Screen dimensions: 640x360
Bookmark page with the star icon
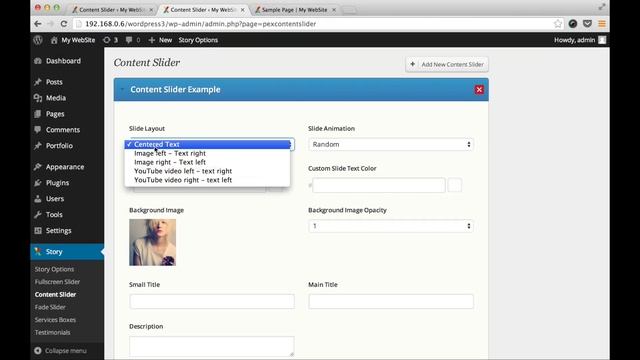click(x=558, y=24)
